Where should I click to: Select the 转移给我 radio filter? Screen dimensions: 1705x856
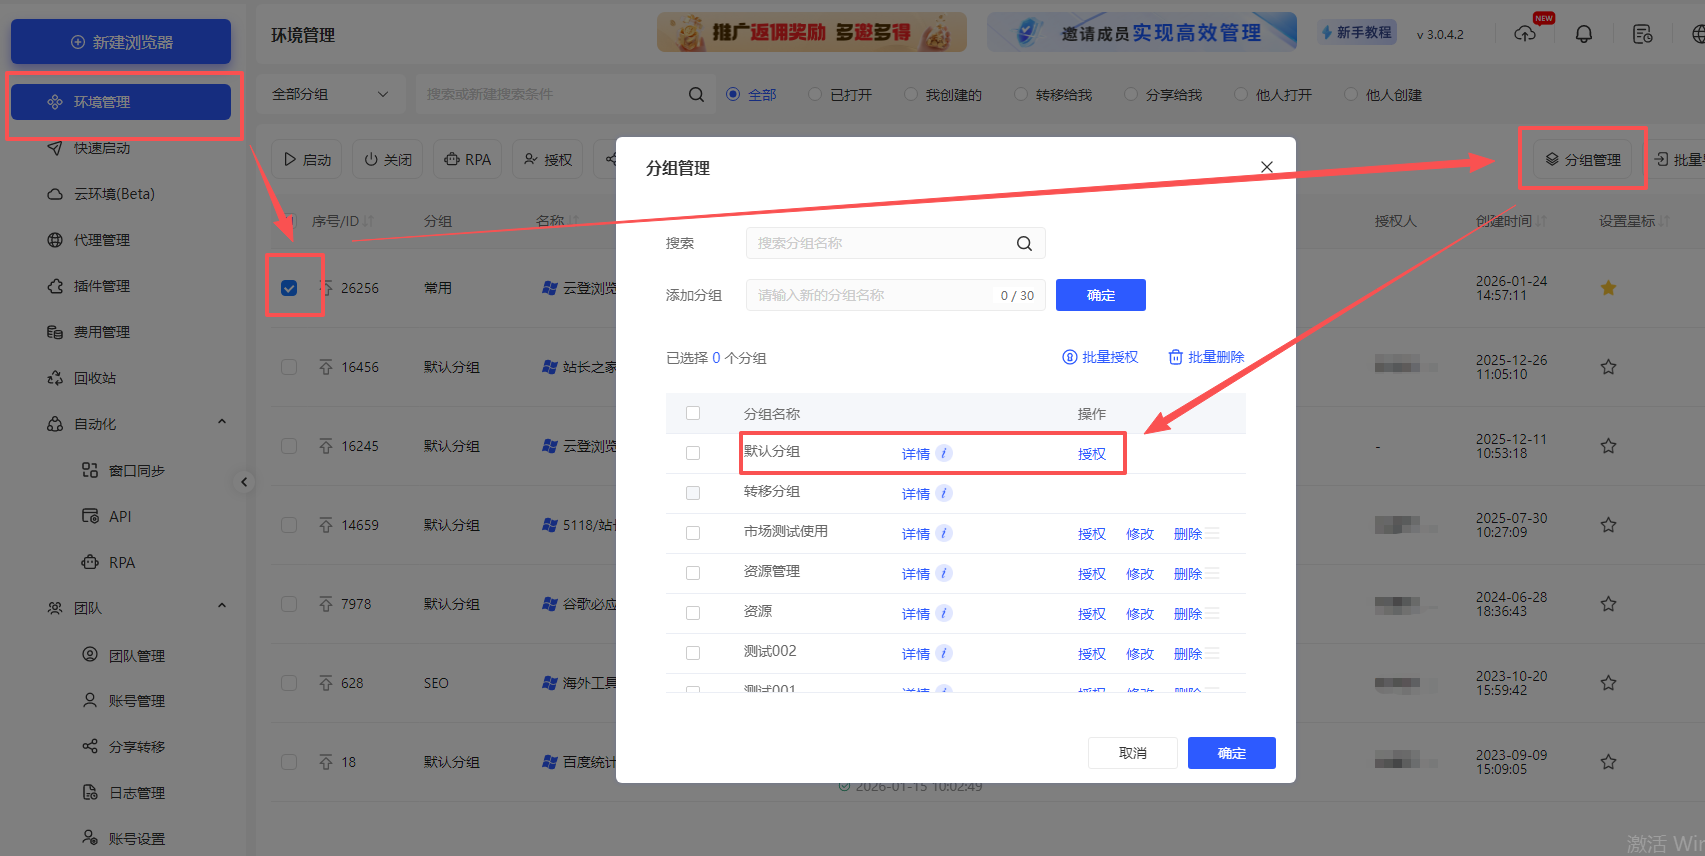pos(1020,94)
